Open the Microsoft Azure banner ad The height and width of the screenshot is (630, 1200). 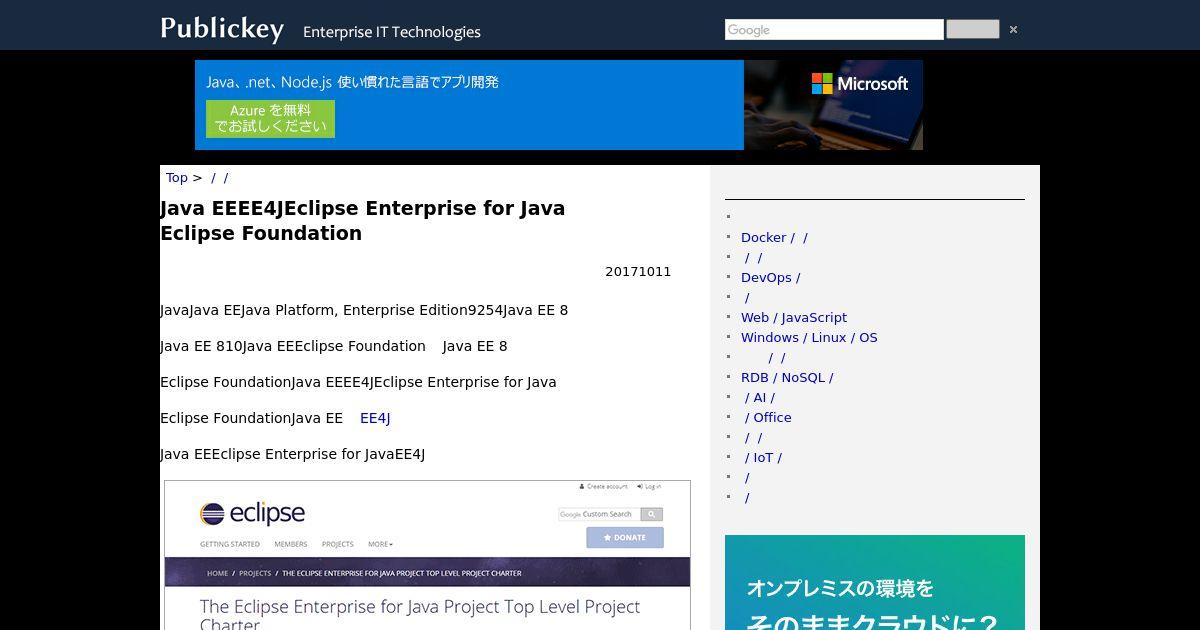point(559,105)
